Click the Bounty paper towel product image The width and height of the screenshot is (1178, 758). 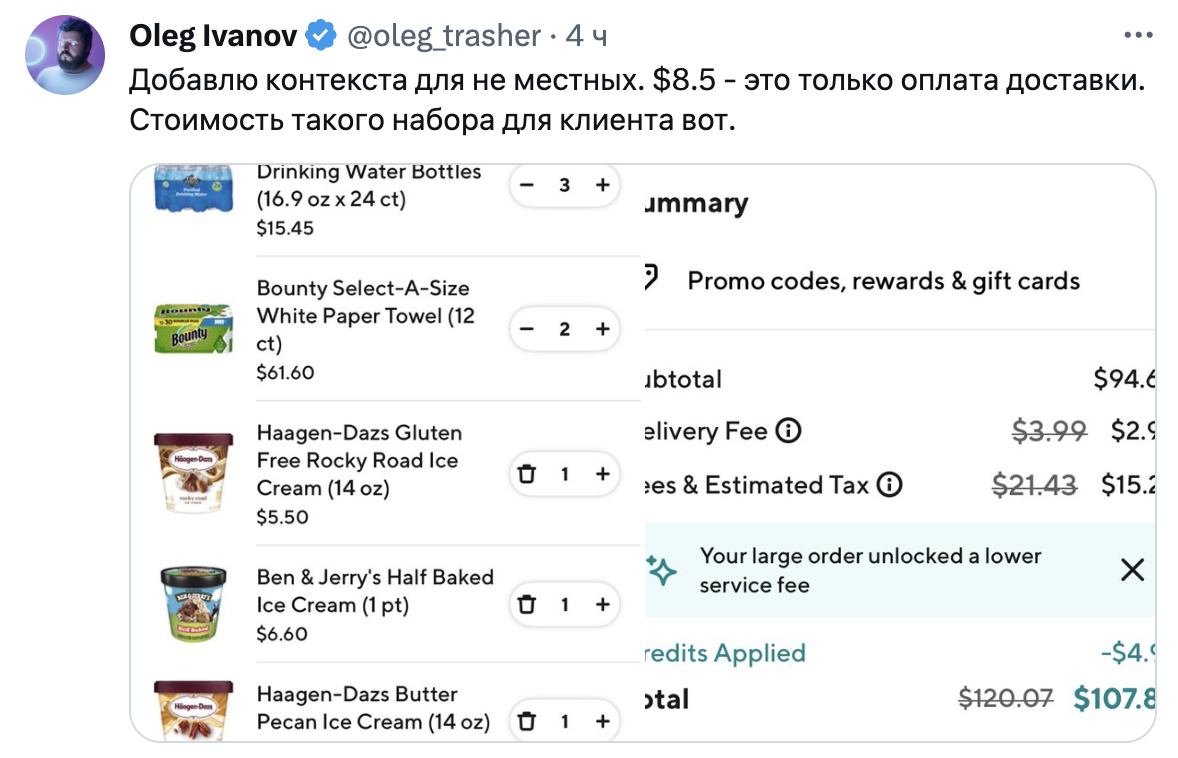tap(193, 329)
